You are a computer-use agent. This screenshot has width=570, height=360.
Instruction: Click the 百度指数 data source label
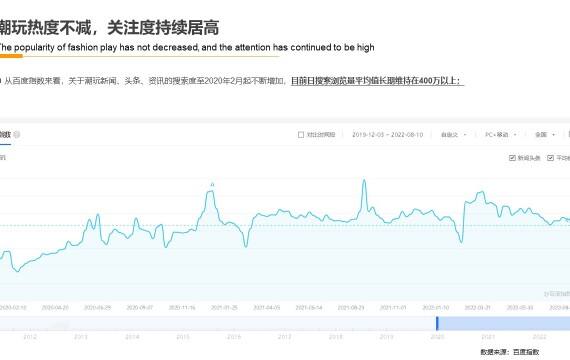coord(526,352)
